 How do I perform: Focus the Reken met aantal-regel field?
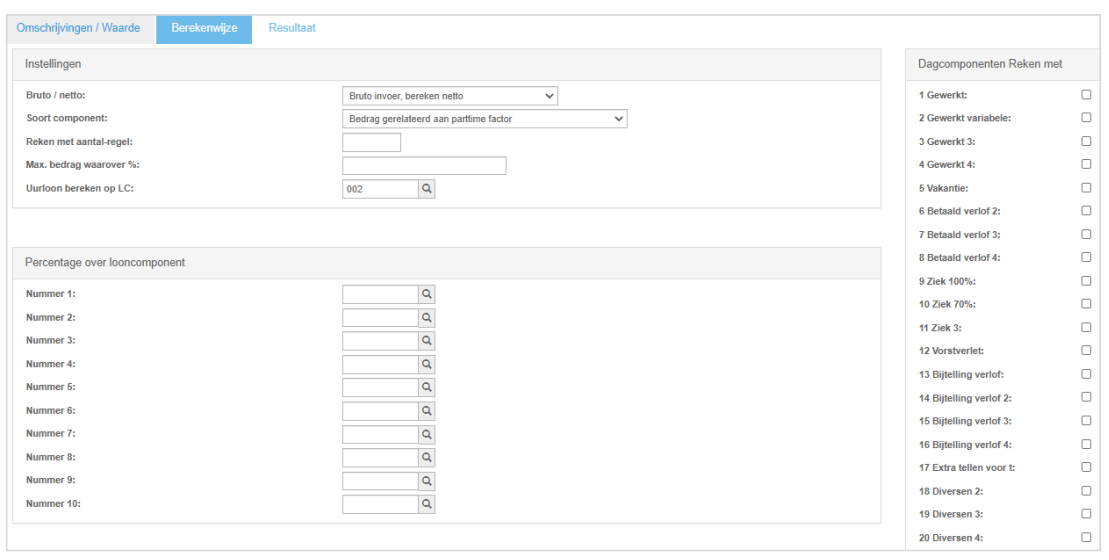[371, 142]
